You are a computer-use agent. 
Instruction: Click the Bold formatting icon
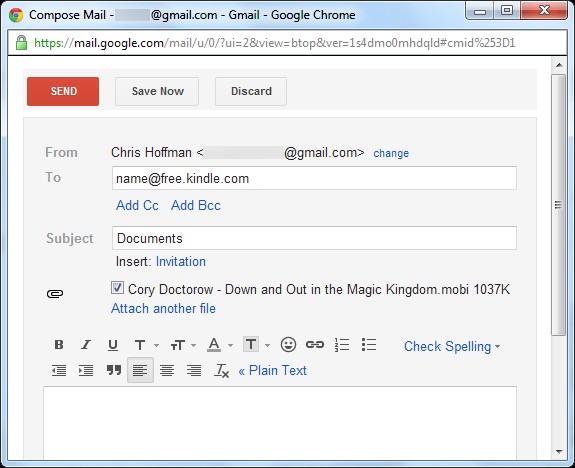click(x=59, y=345)
